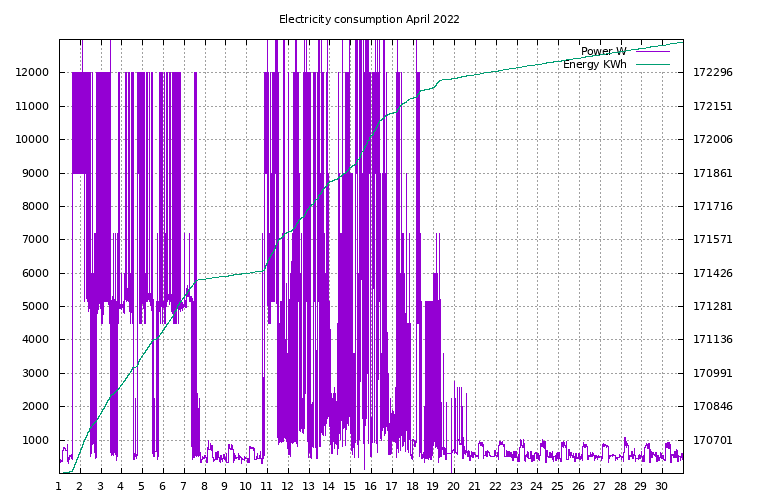Click the 171281 right axis value
Image resolution: width=768 pixels, height=500 pixels.
tap(713, 306)
